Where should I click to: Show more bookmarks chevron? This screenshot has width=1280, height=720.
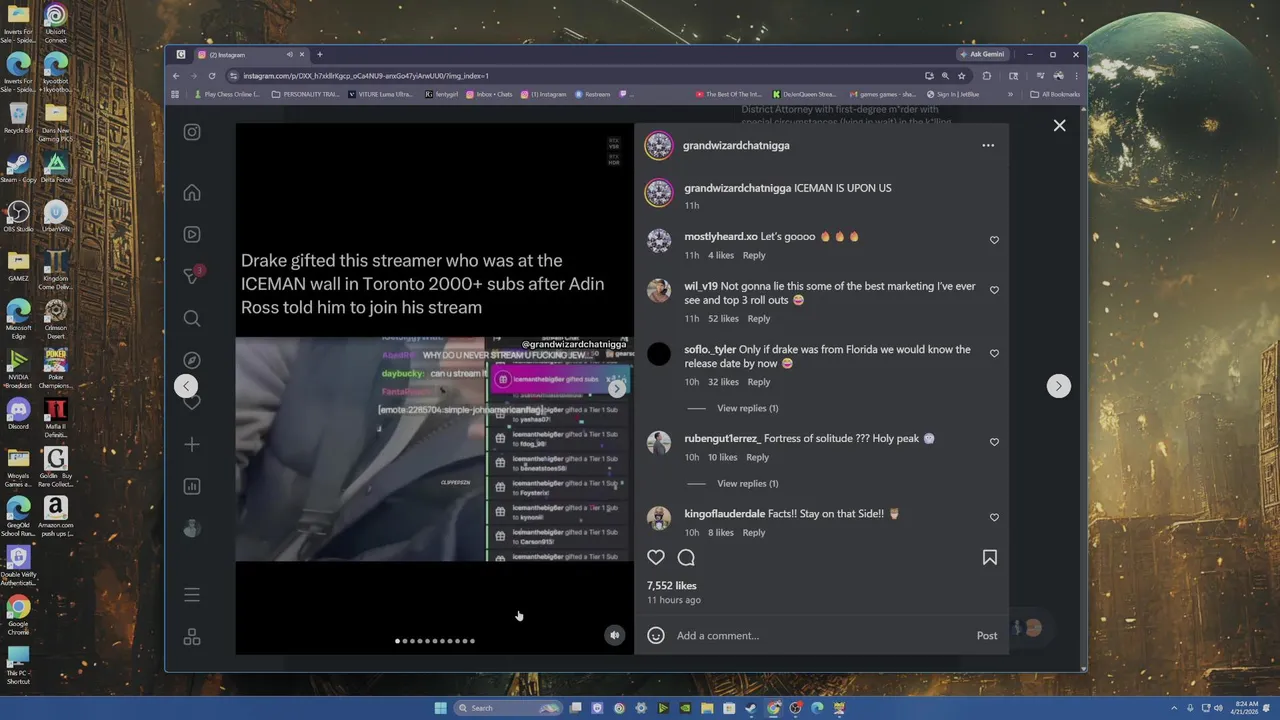point(1010,95)
